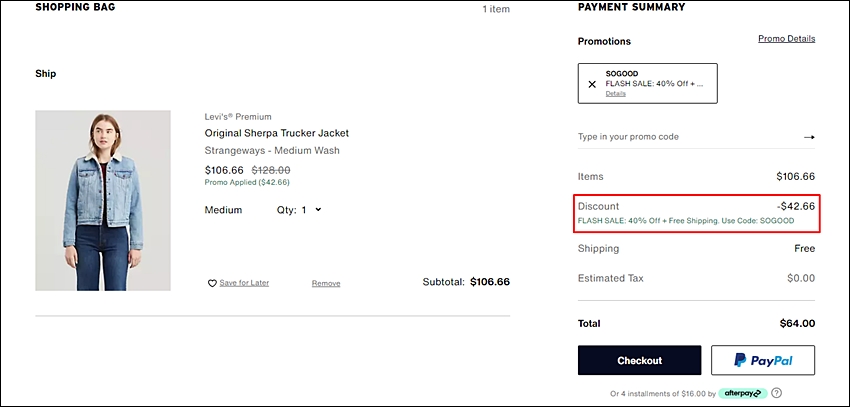
Task: Pay using the PayPal button
Action: click(763, 360)
